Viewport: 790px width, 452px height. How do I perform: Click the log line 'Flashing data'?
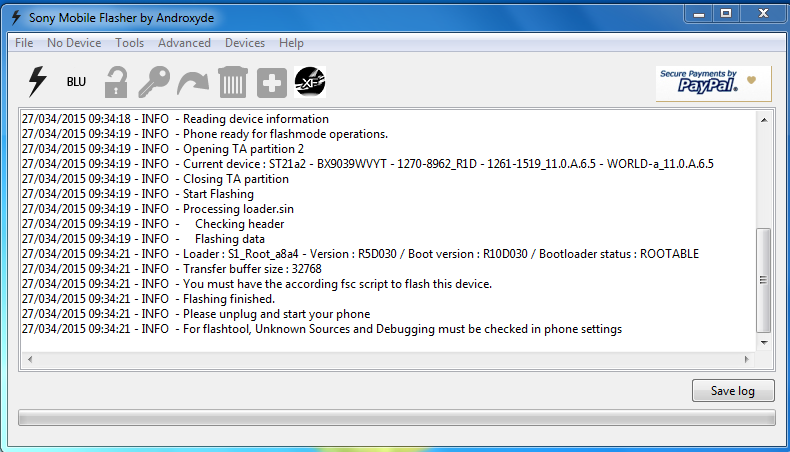143,239
